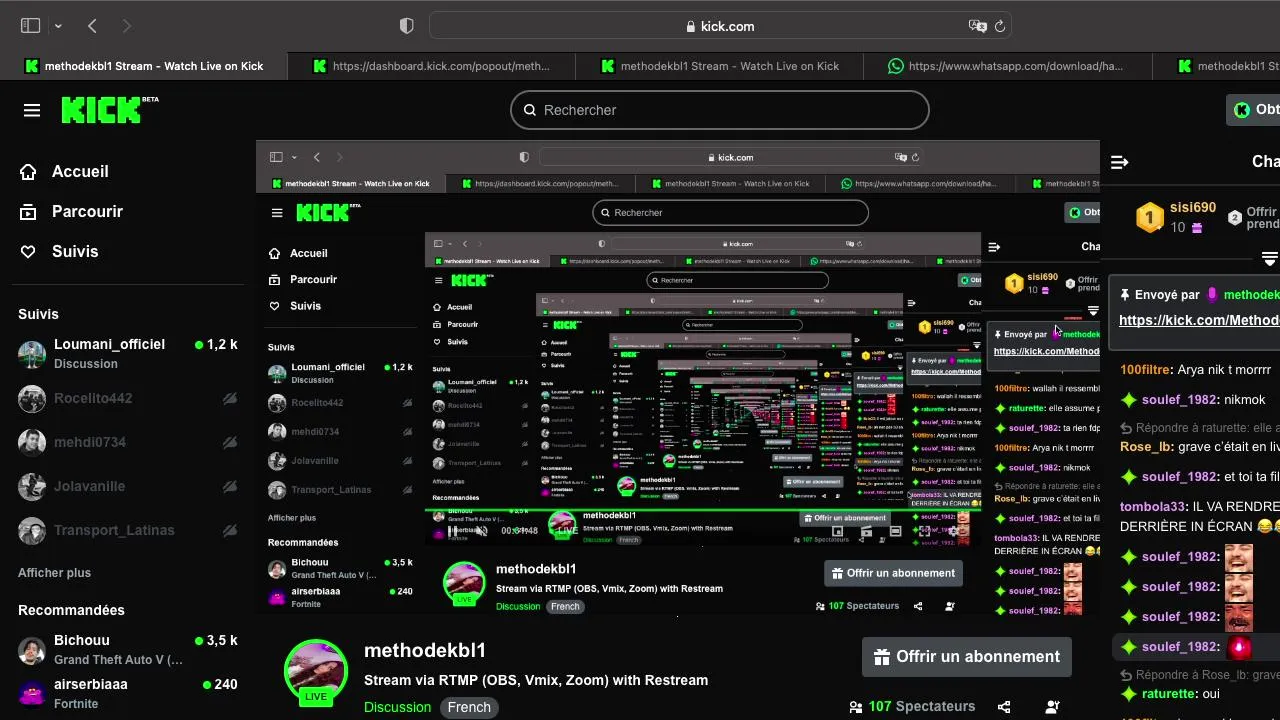This screenshot has width=1280, height=720.
Task: Open the last methodekbl1 tab at right edge
Action: point(1216,66)
